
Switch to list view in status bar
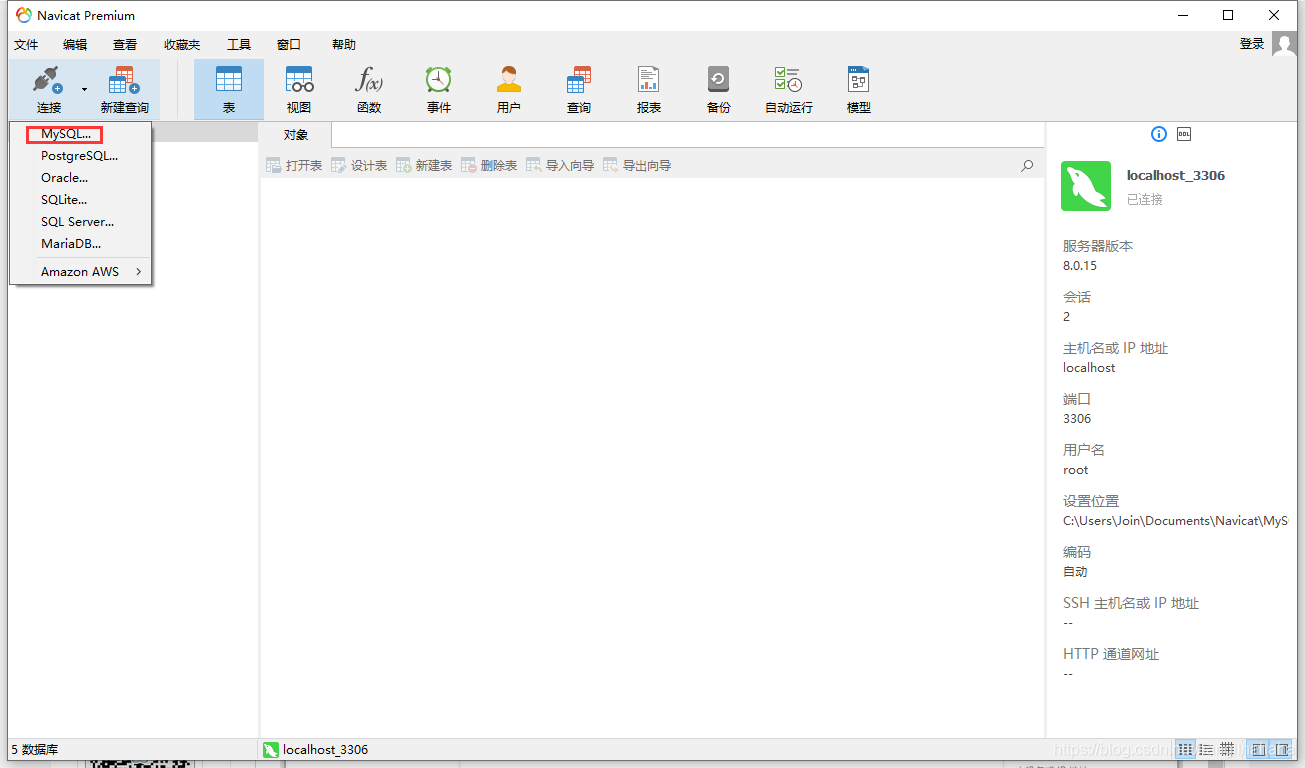click(x=1186, y=749)
